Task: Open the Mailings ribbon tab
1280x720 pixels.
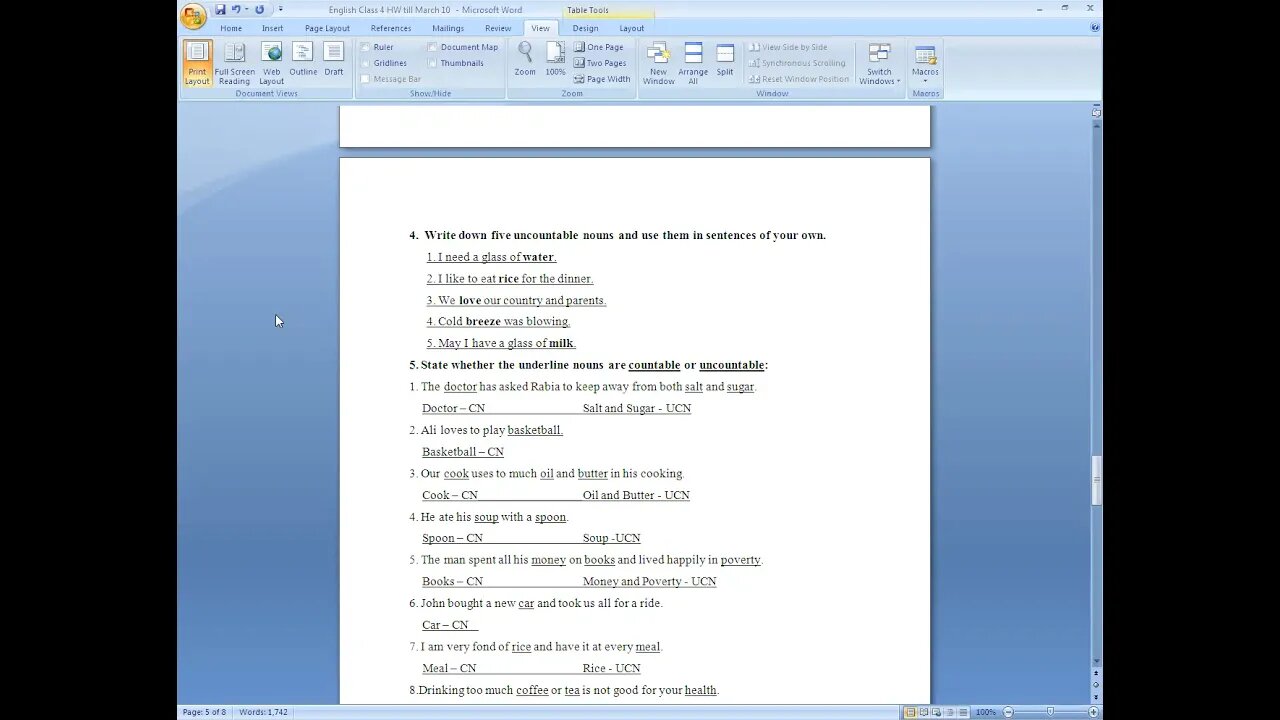Action: pyautogui.click(x=448, y=28)
